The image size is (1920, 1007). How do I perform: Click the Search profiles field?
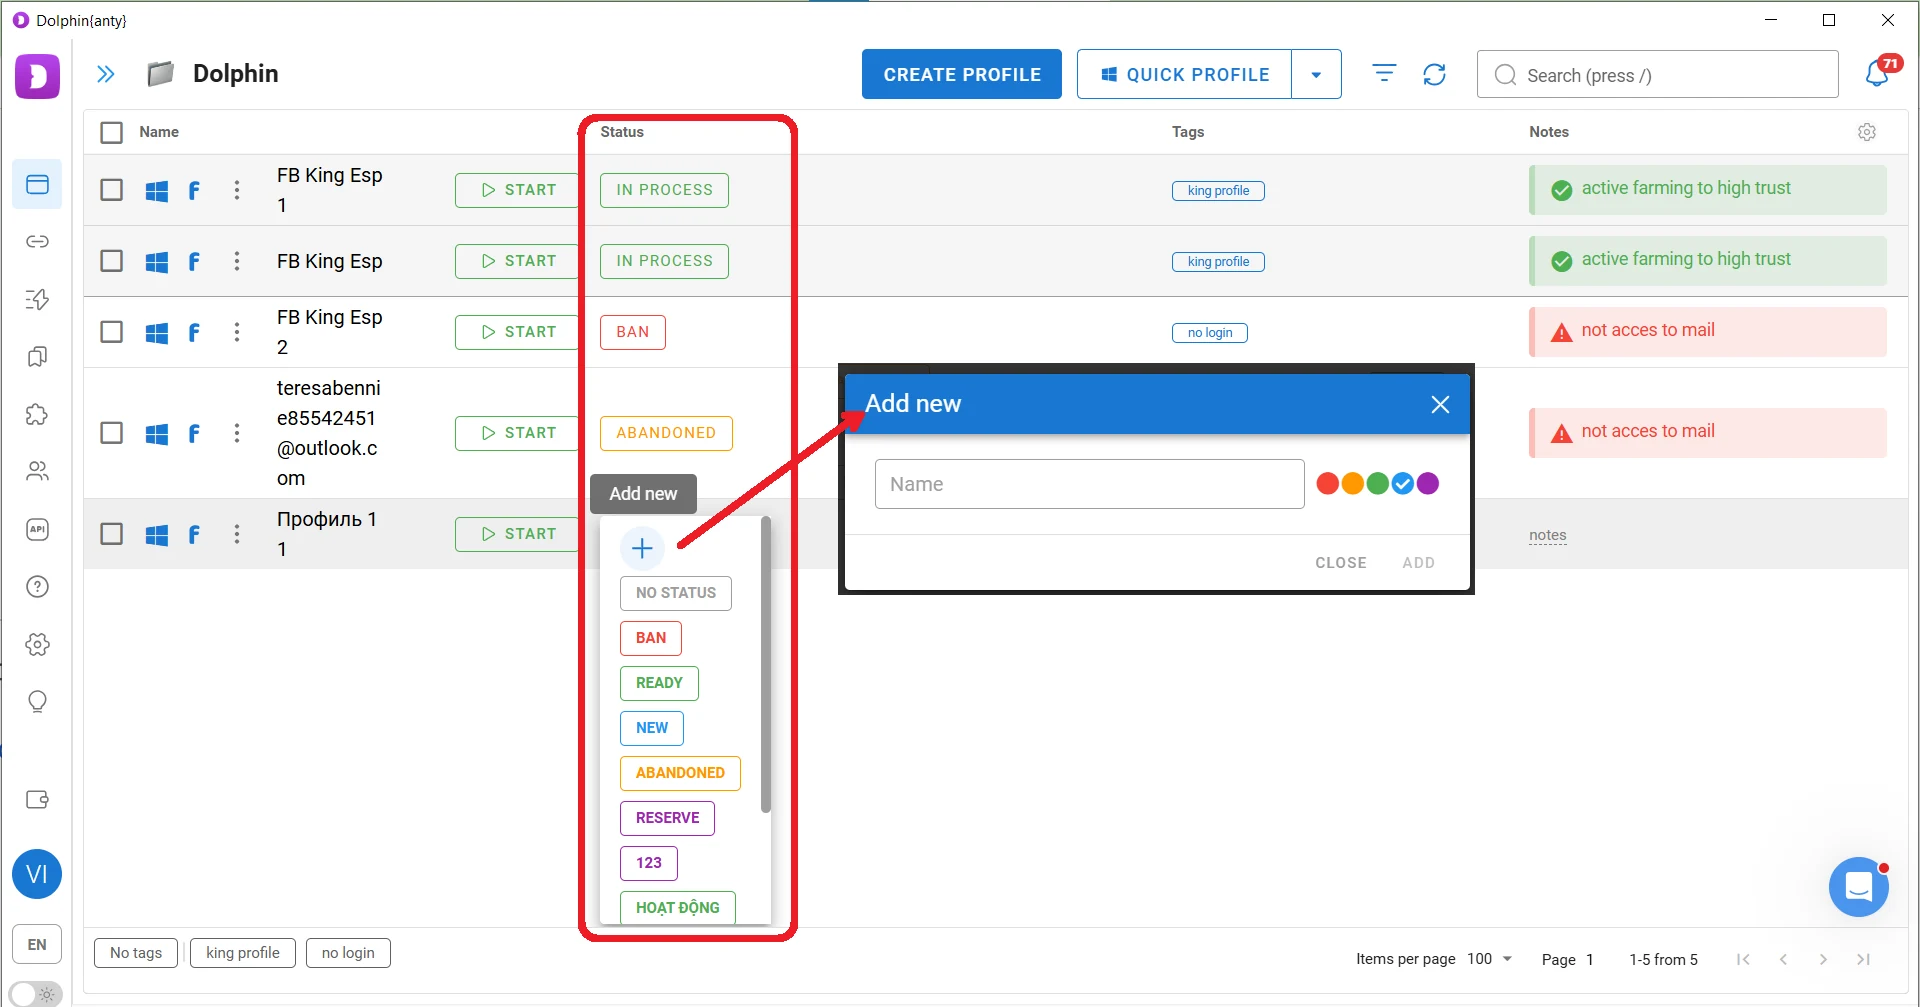pyautogui.click(x=1657, y=74)
